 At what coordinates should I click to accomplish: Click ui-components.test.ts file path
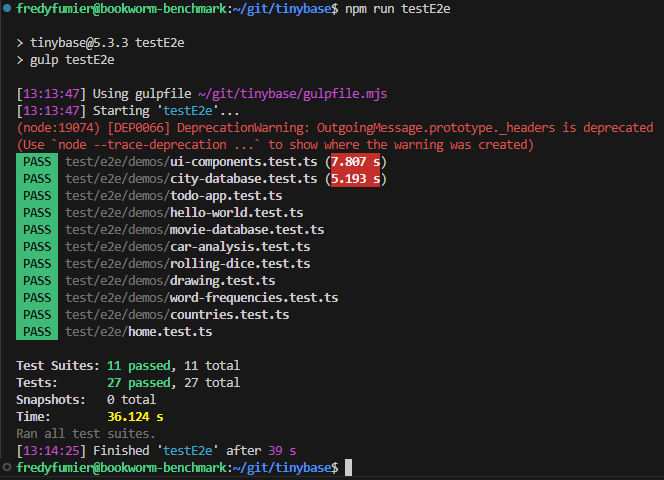coord(191,162)
